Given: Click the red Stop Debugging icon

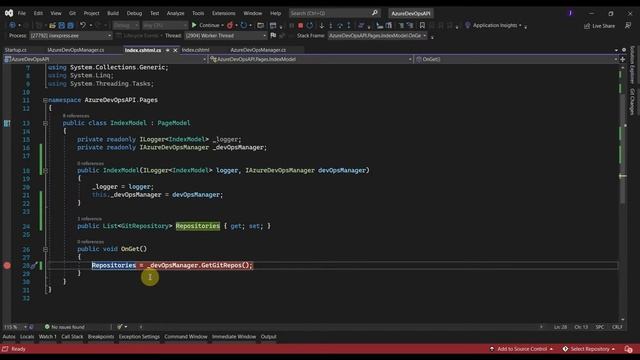Looking at the screenshot, I should coord(300,25).
